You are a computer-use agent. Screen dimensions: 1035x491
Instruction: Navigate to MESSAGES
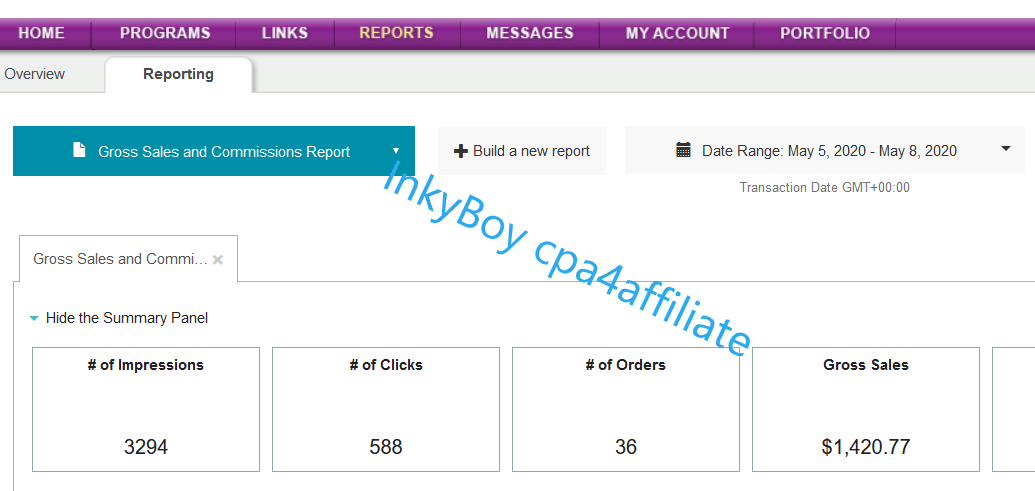530,33
